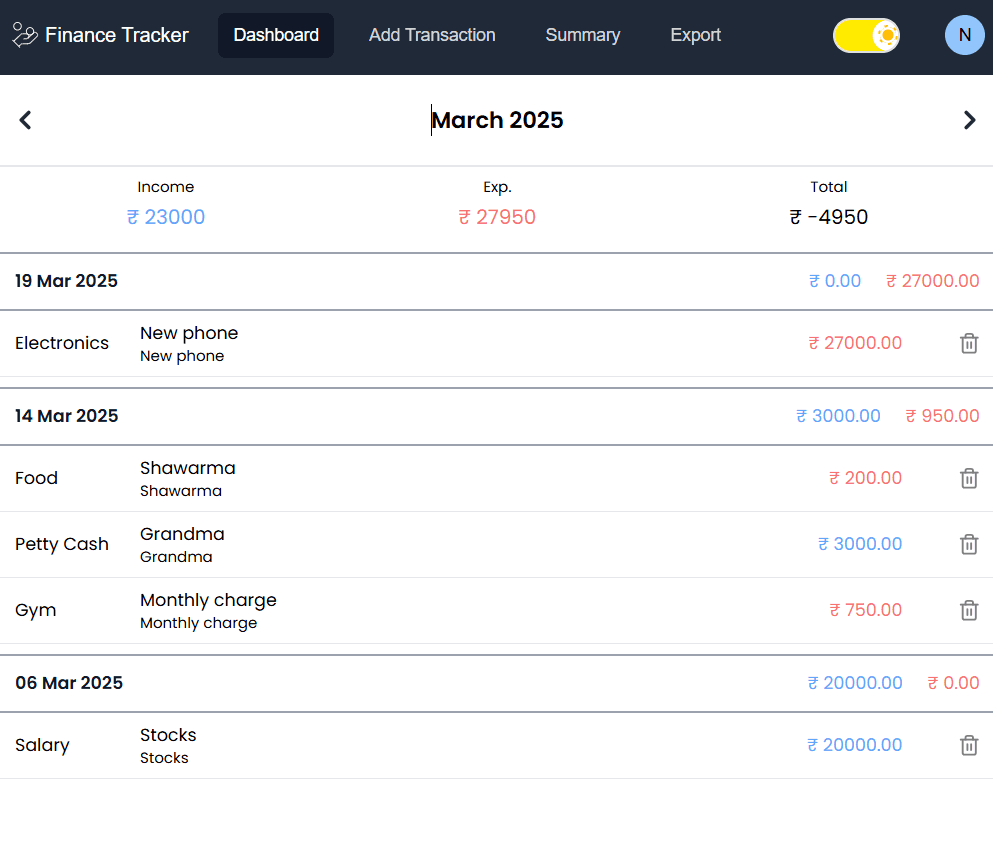Click the Total value -4950
The image size is (993, 860).
(828, 217)
